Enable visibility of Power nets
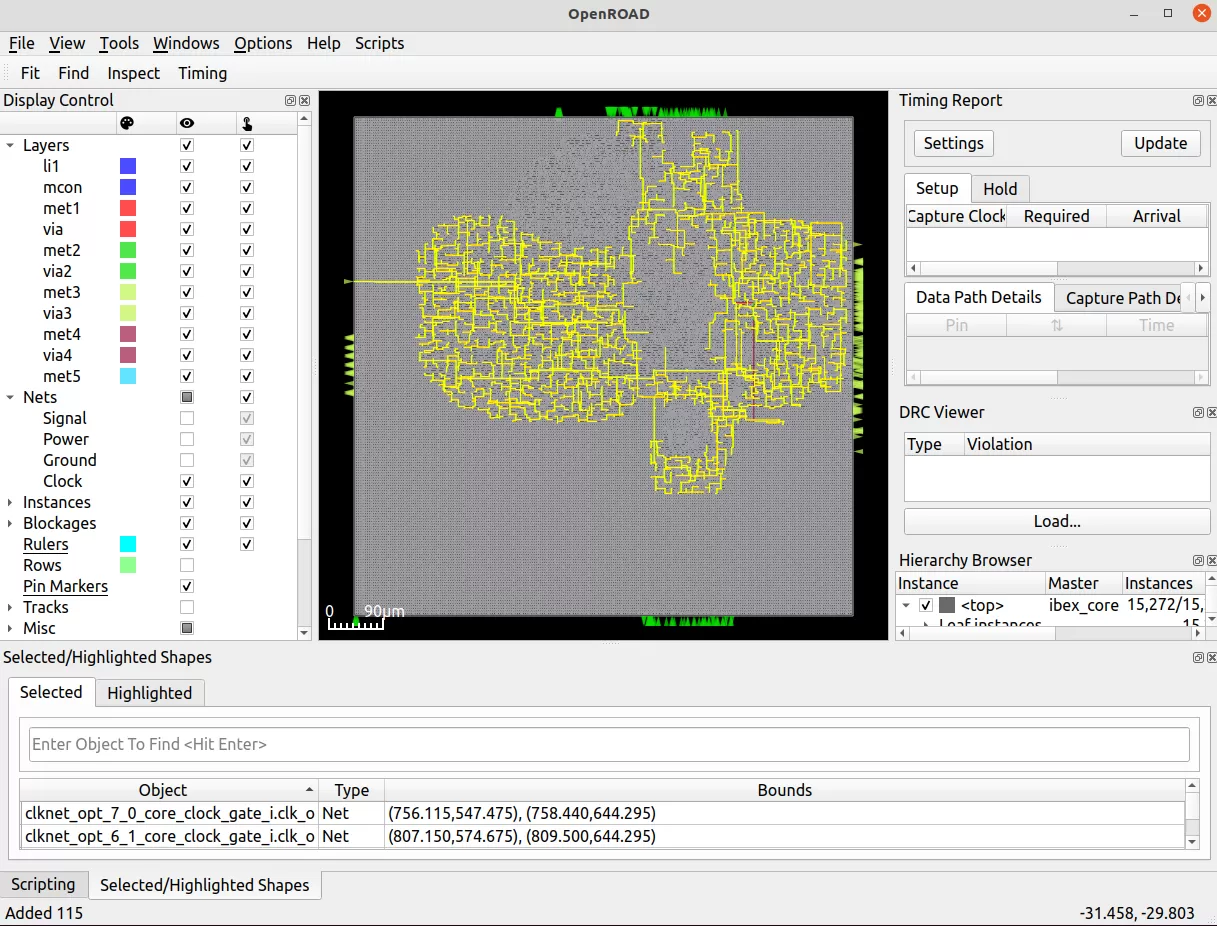This screenshot has height=926, width=1217. pos(187,439)
